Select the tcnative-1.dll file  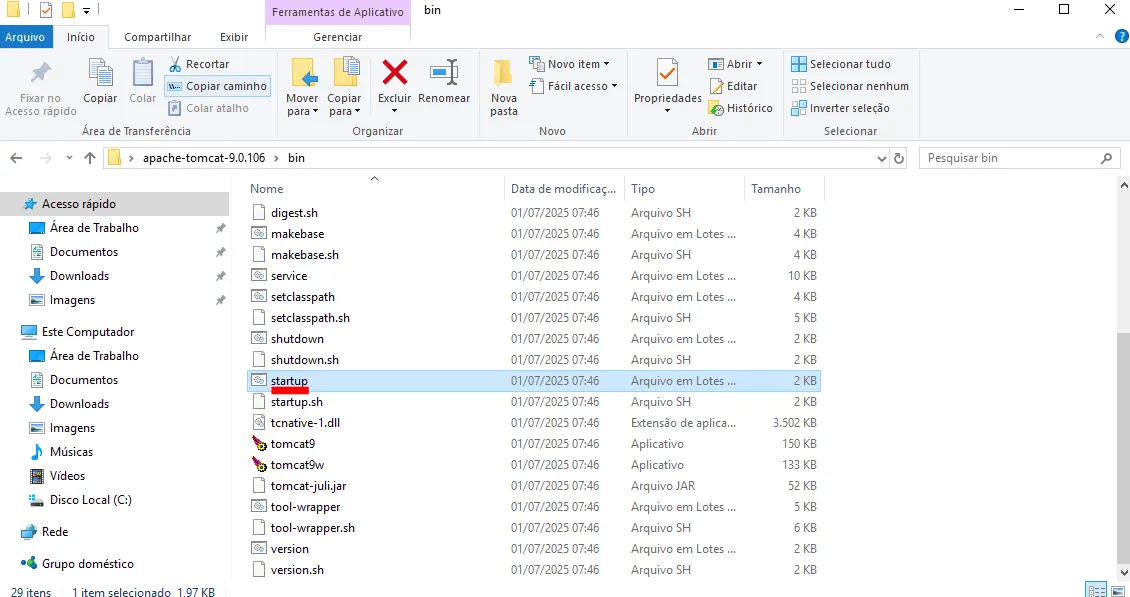tap(304, 423)
